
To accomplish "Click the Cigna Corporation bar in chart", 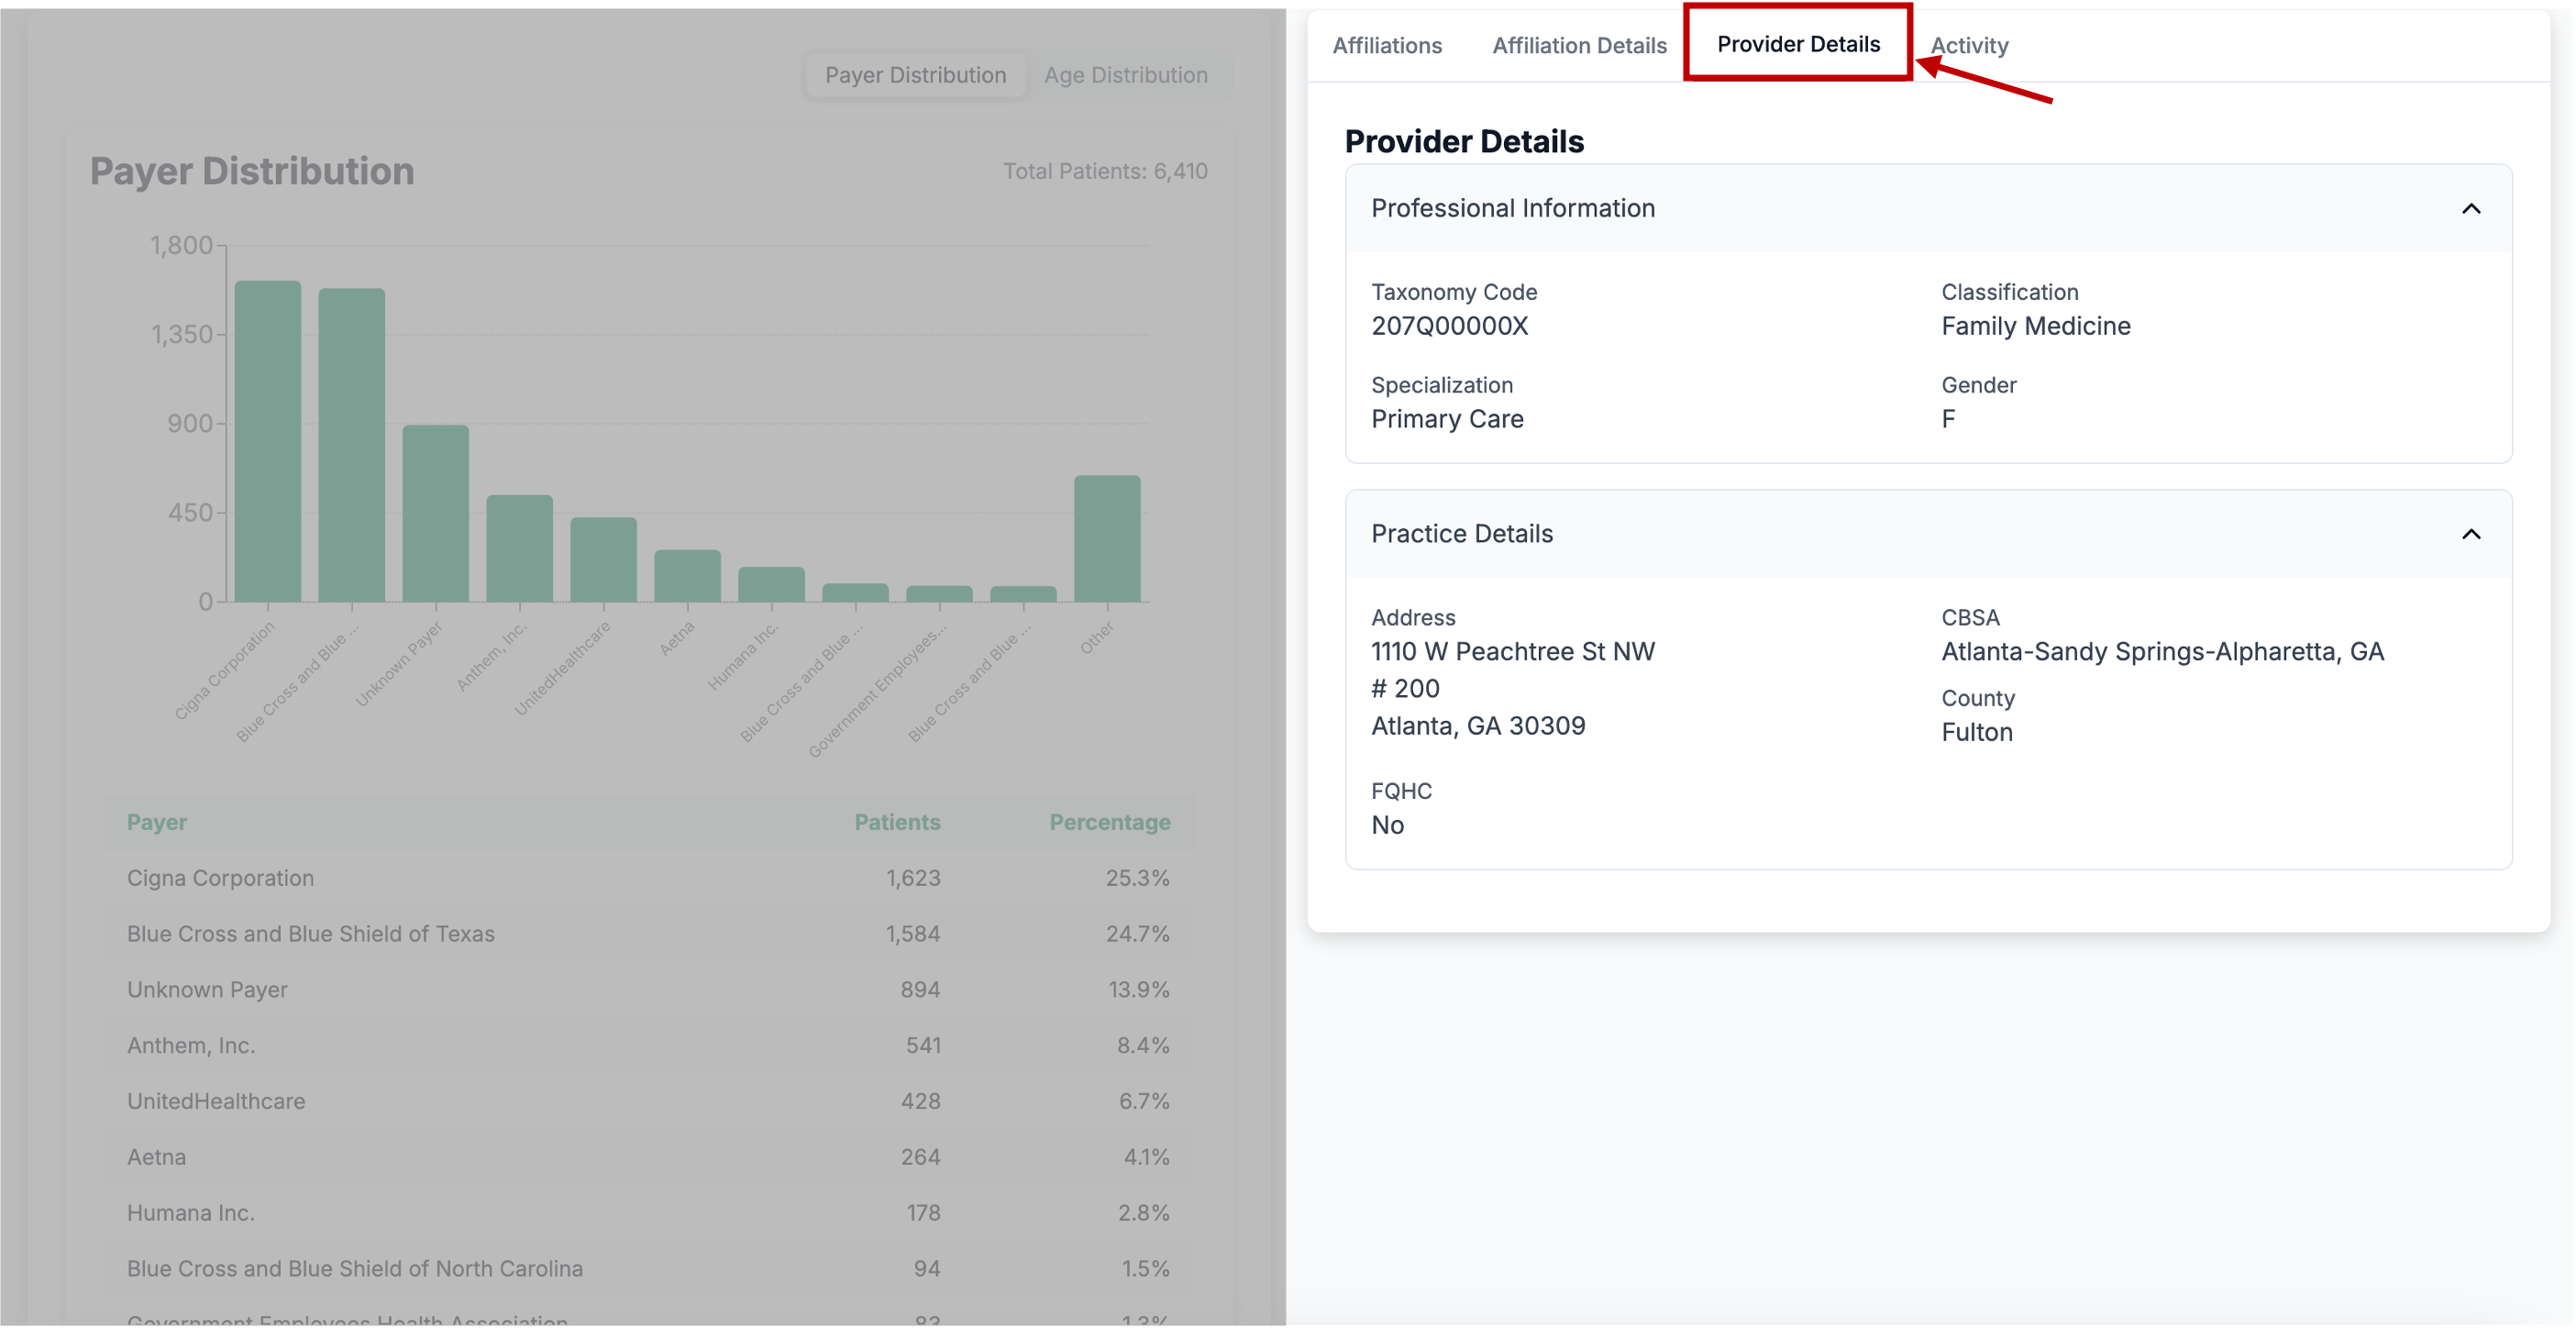I will 268,441.
